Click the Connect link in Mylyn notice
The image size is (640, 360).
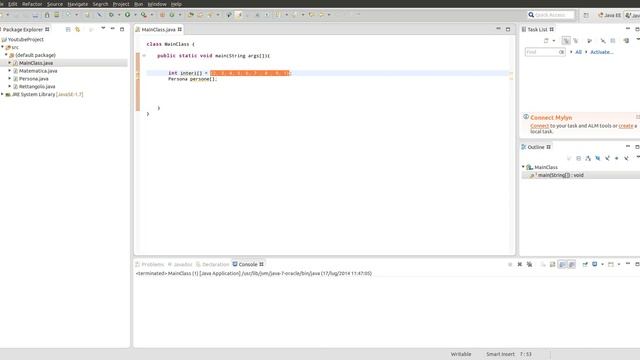[x=540, y=126]
